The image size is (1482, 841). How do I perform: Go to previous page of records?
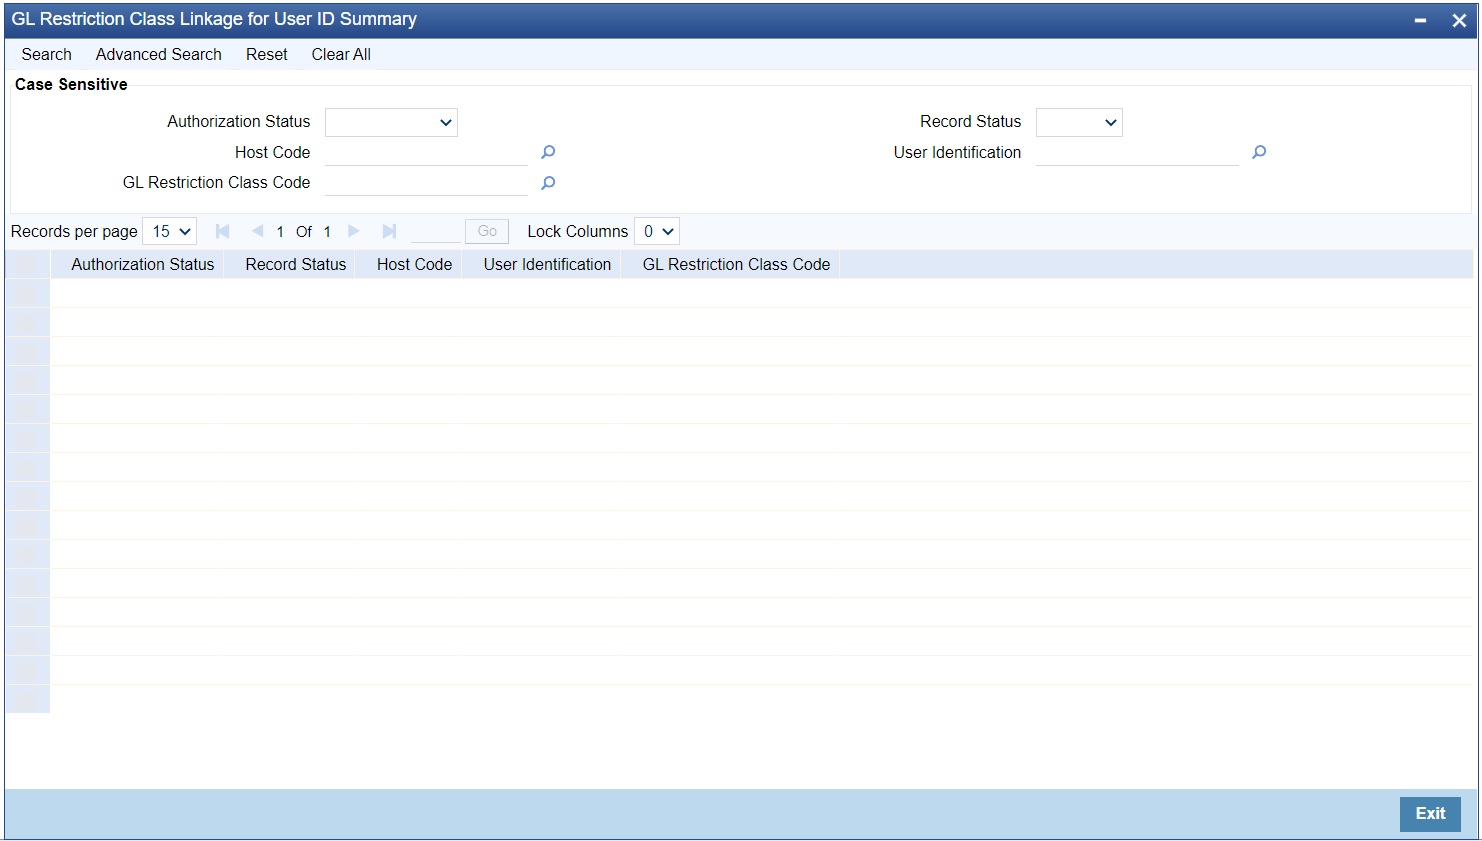(257, 231)
